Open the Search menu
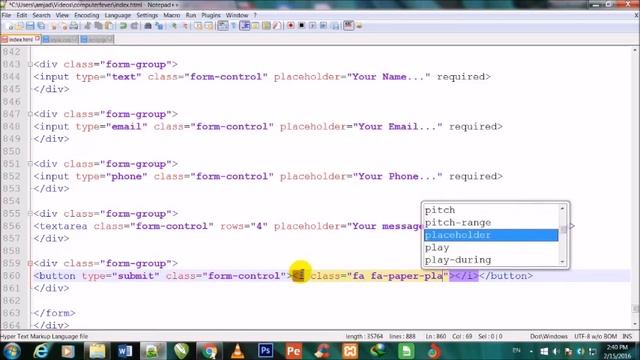This screenshot has height=360, width=640. tap(41, 15)
